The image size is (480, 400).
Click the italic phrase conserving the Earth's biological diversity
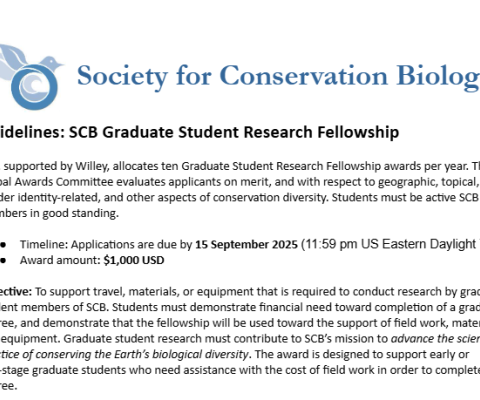coord(142,354)
